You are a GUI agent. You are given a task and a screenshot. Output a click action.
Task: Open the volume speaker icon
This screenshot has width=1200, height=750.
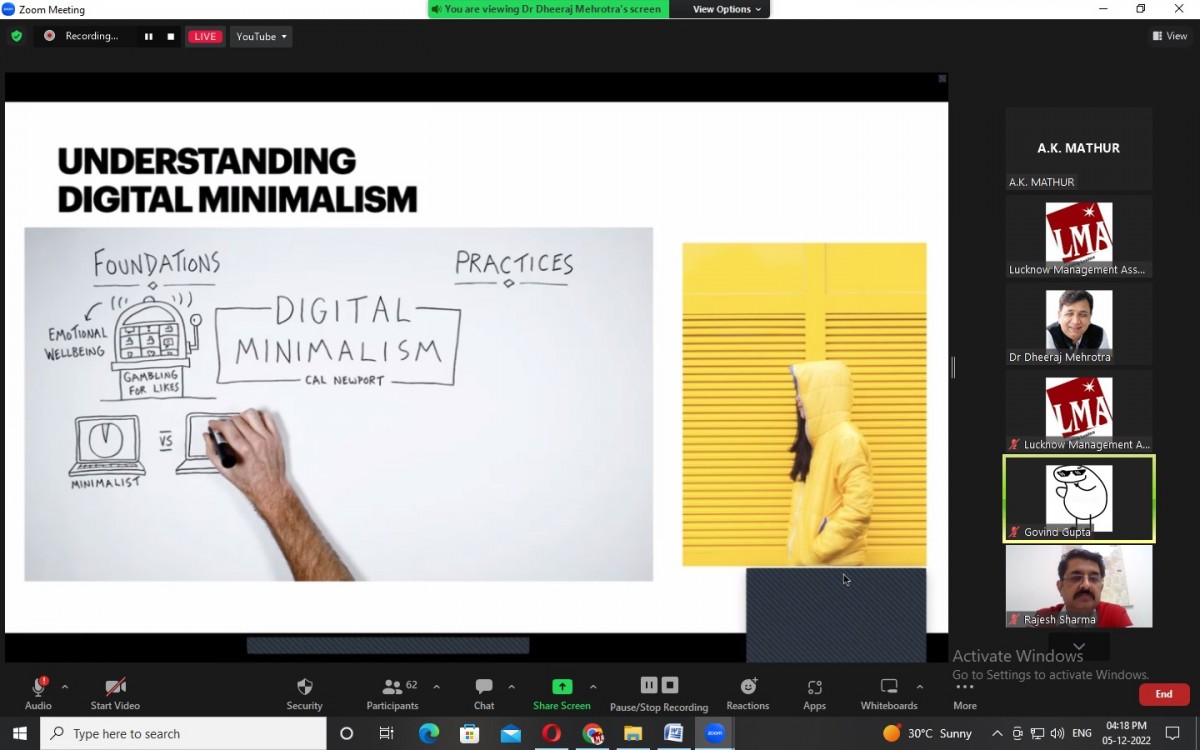click(x=1056, y=733)
